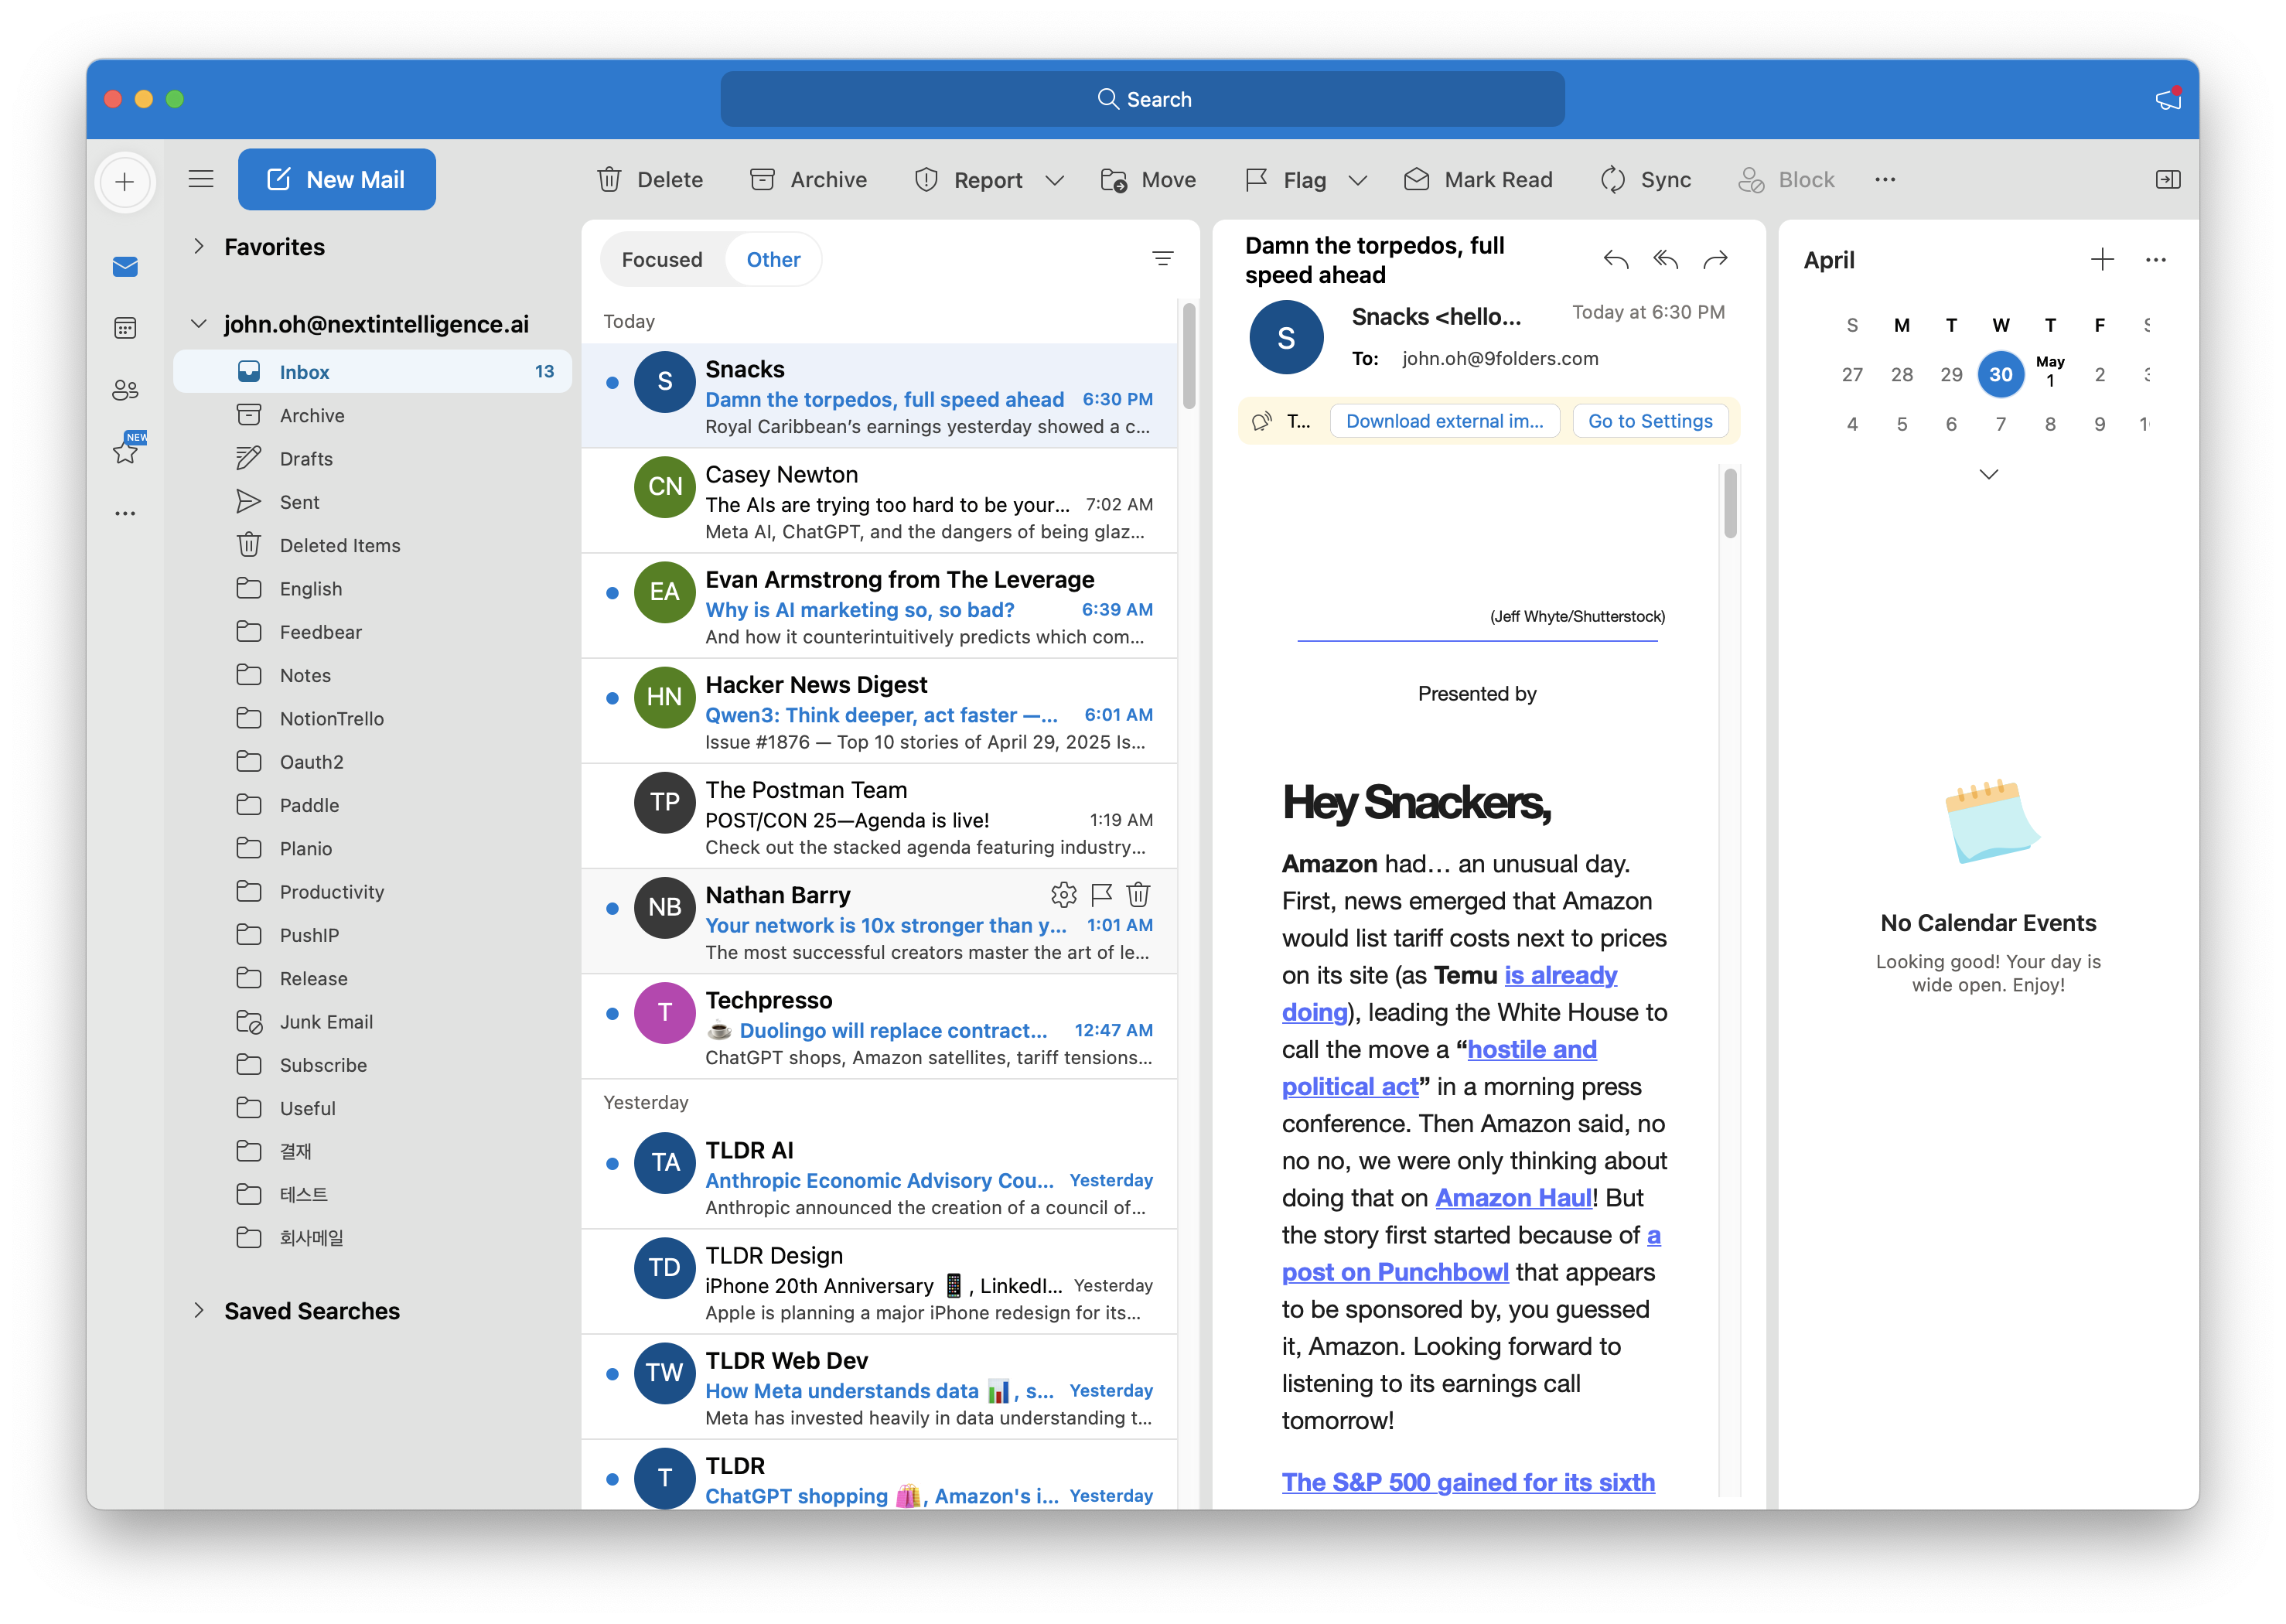Open Casey Newton email
This screenshot has width=2286, height=1624.
[x=879, y=501]
